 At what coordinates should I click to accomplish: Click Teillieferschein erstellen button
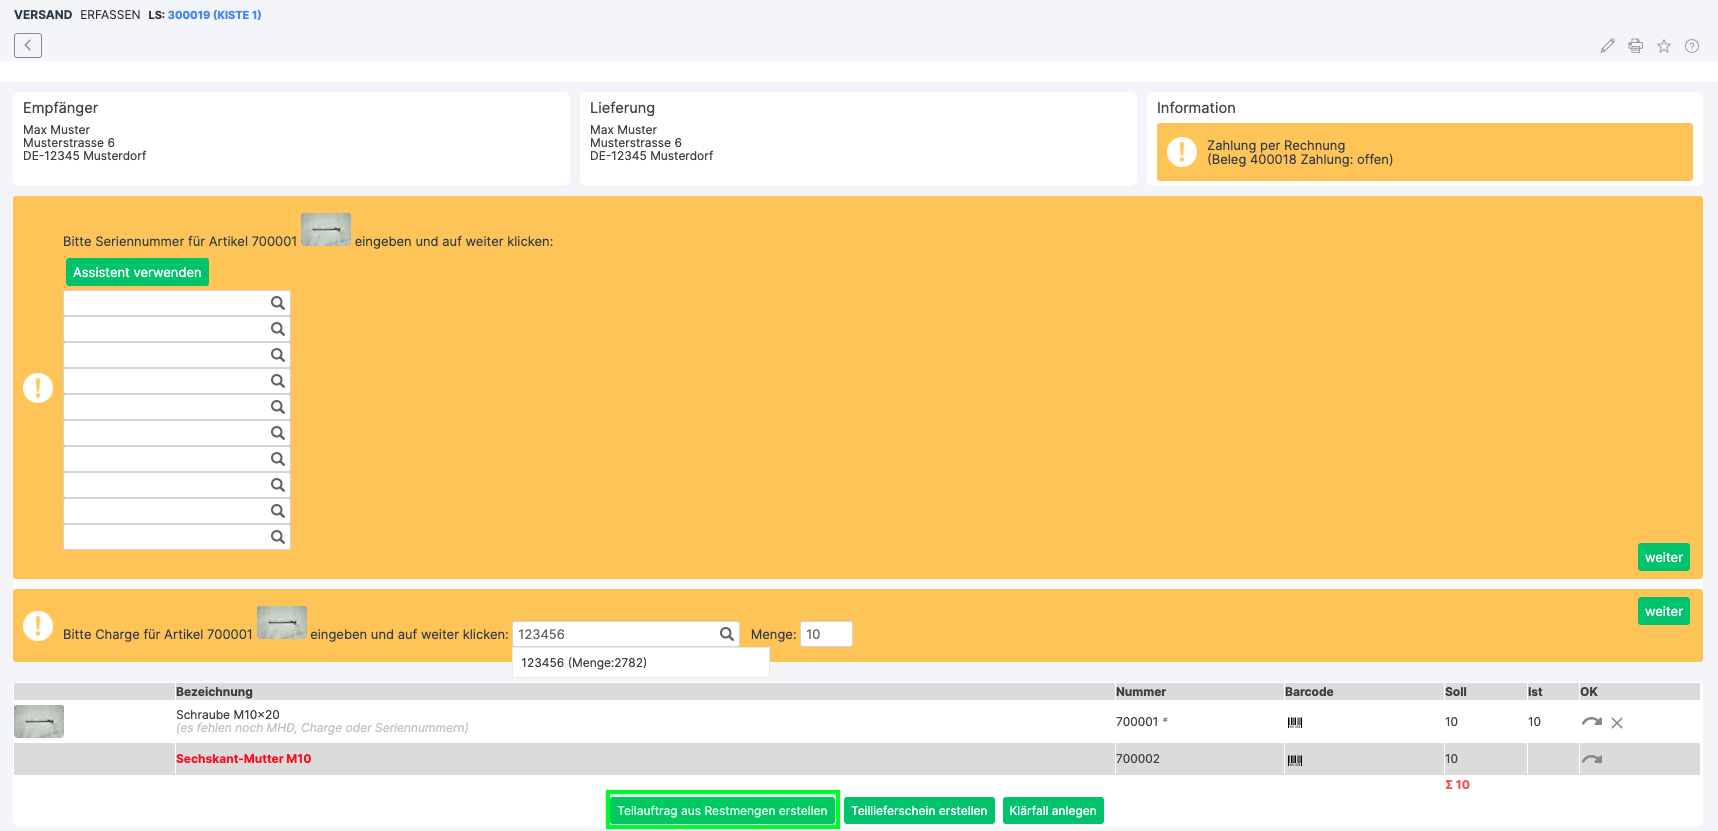(x=919, y=810)
